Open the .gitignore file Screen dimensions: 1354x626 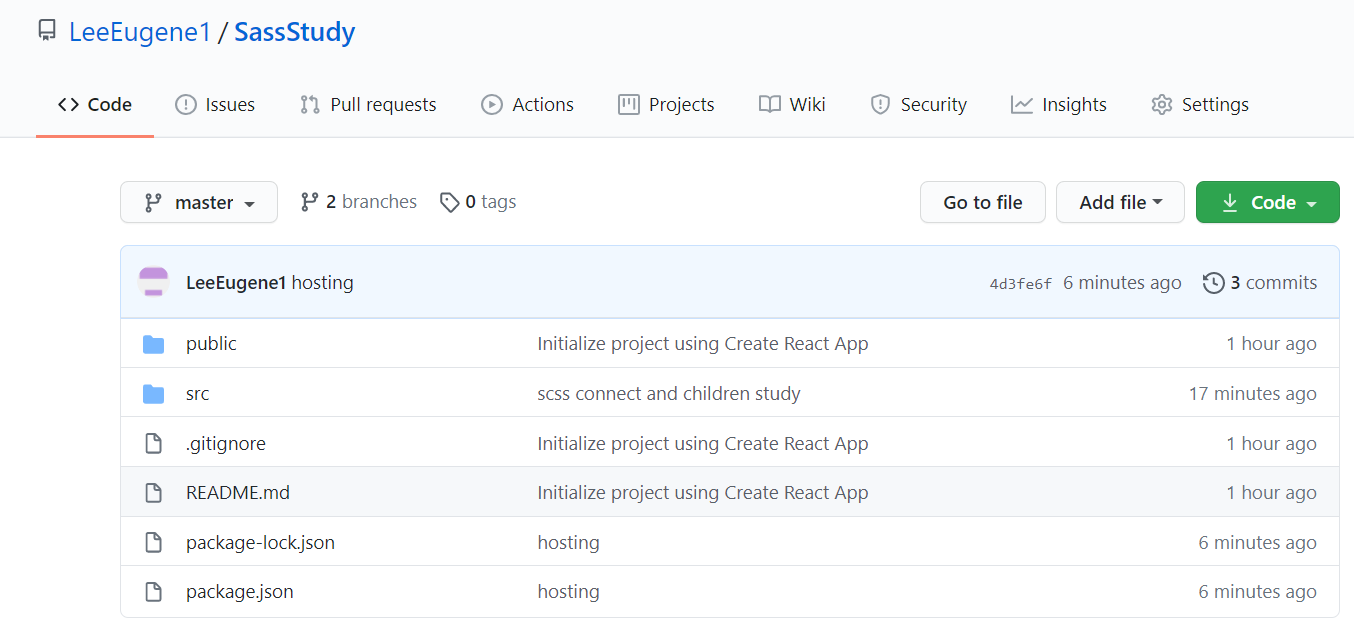[x=226, y=443]
